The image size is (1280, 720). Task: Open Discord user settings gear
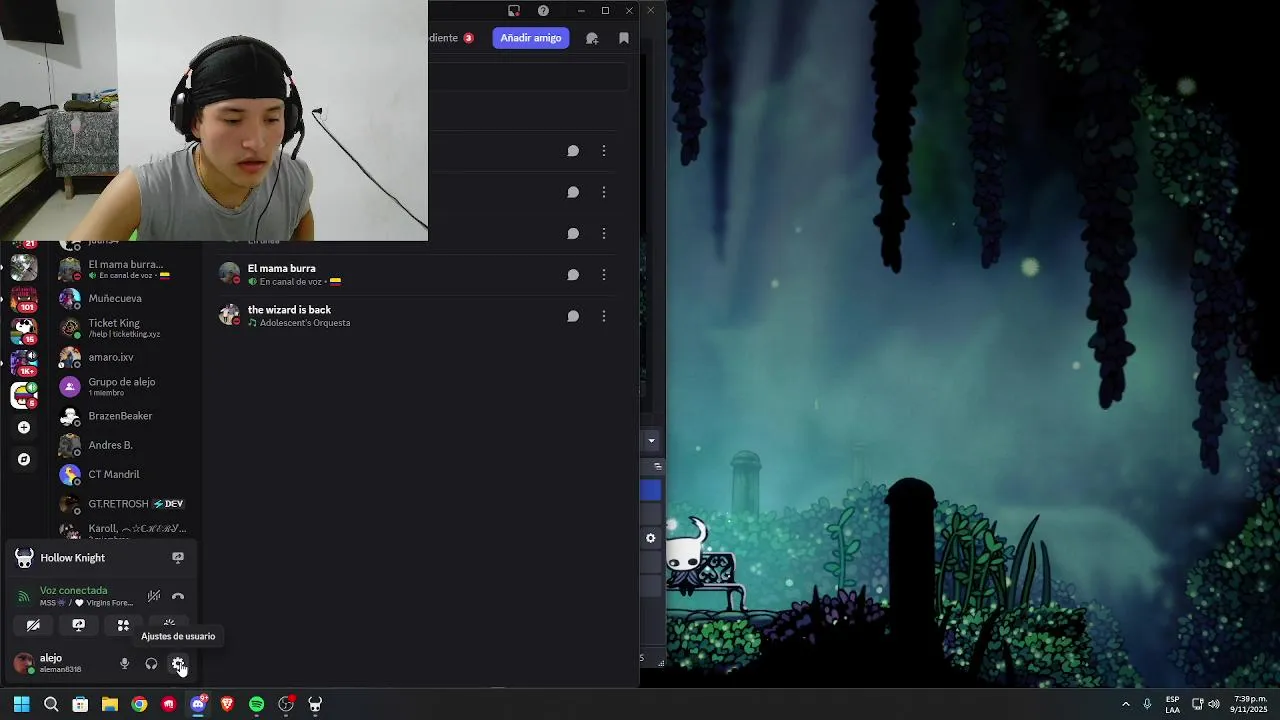coord(178,664)
